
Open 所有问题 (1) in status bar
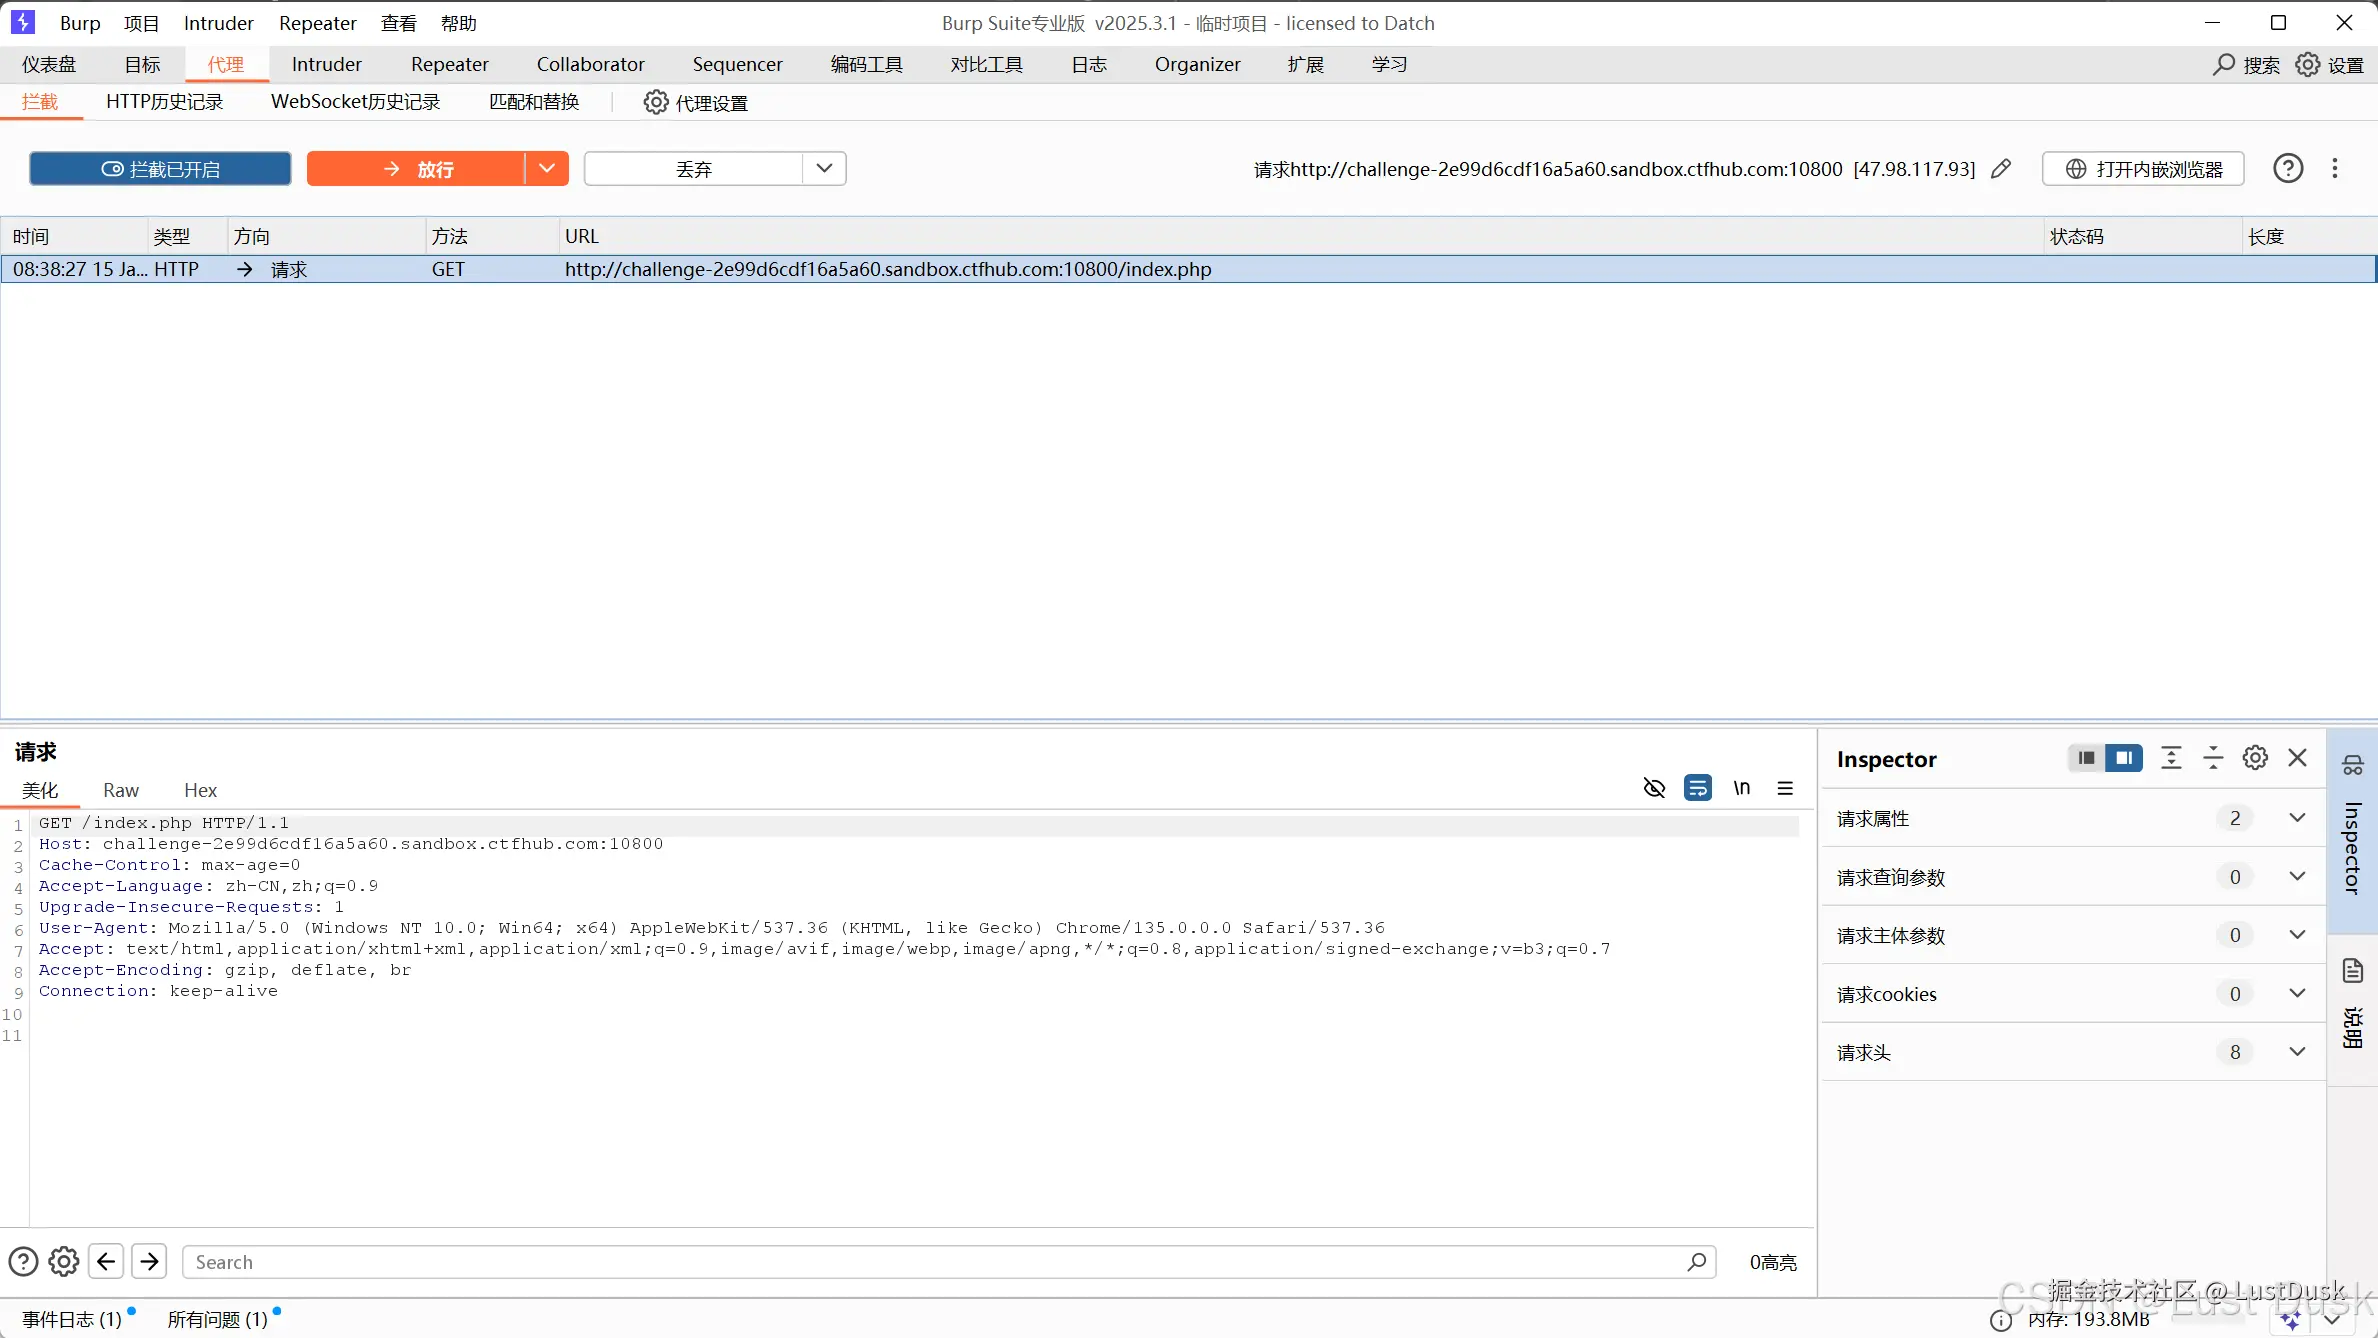tap(217, 1320)
